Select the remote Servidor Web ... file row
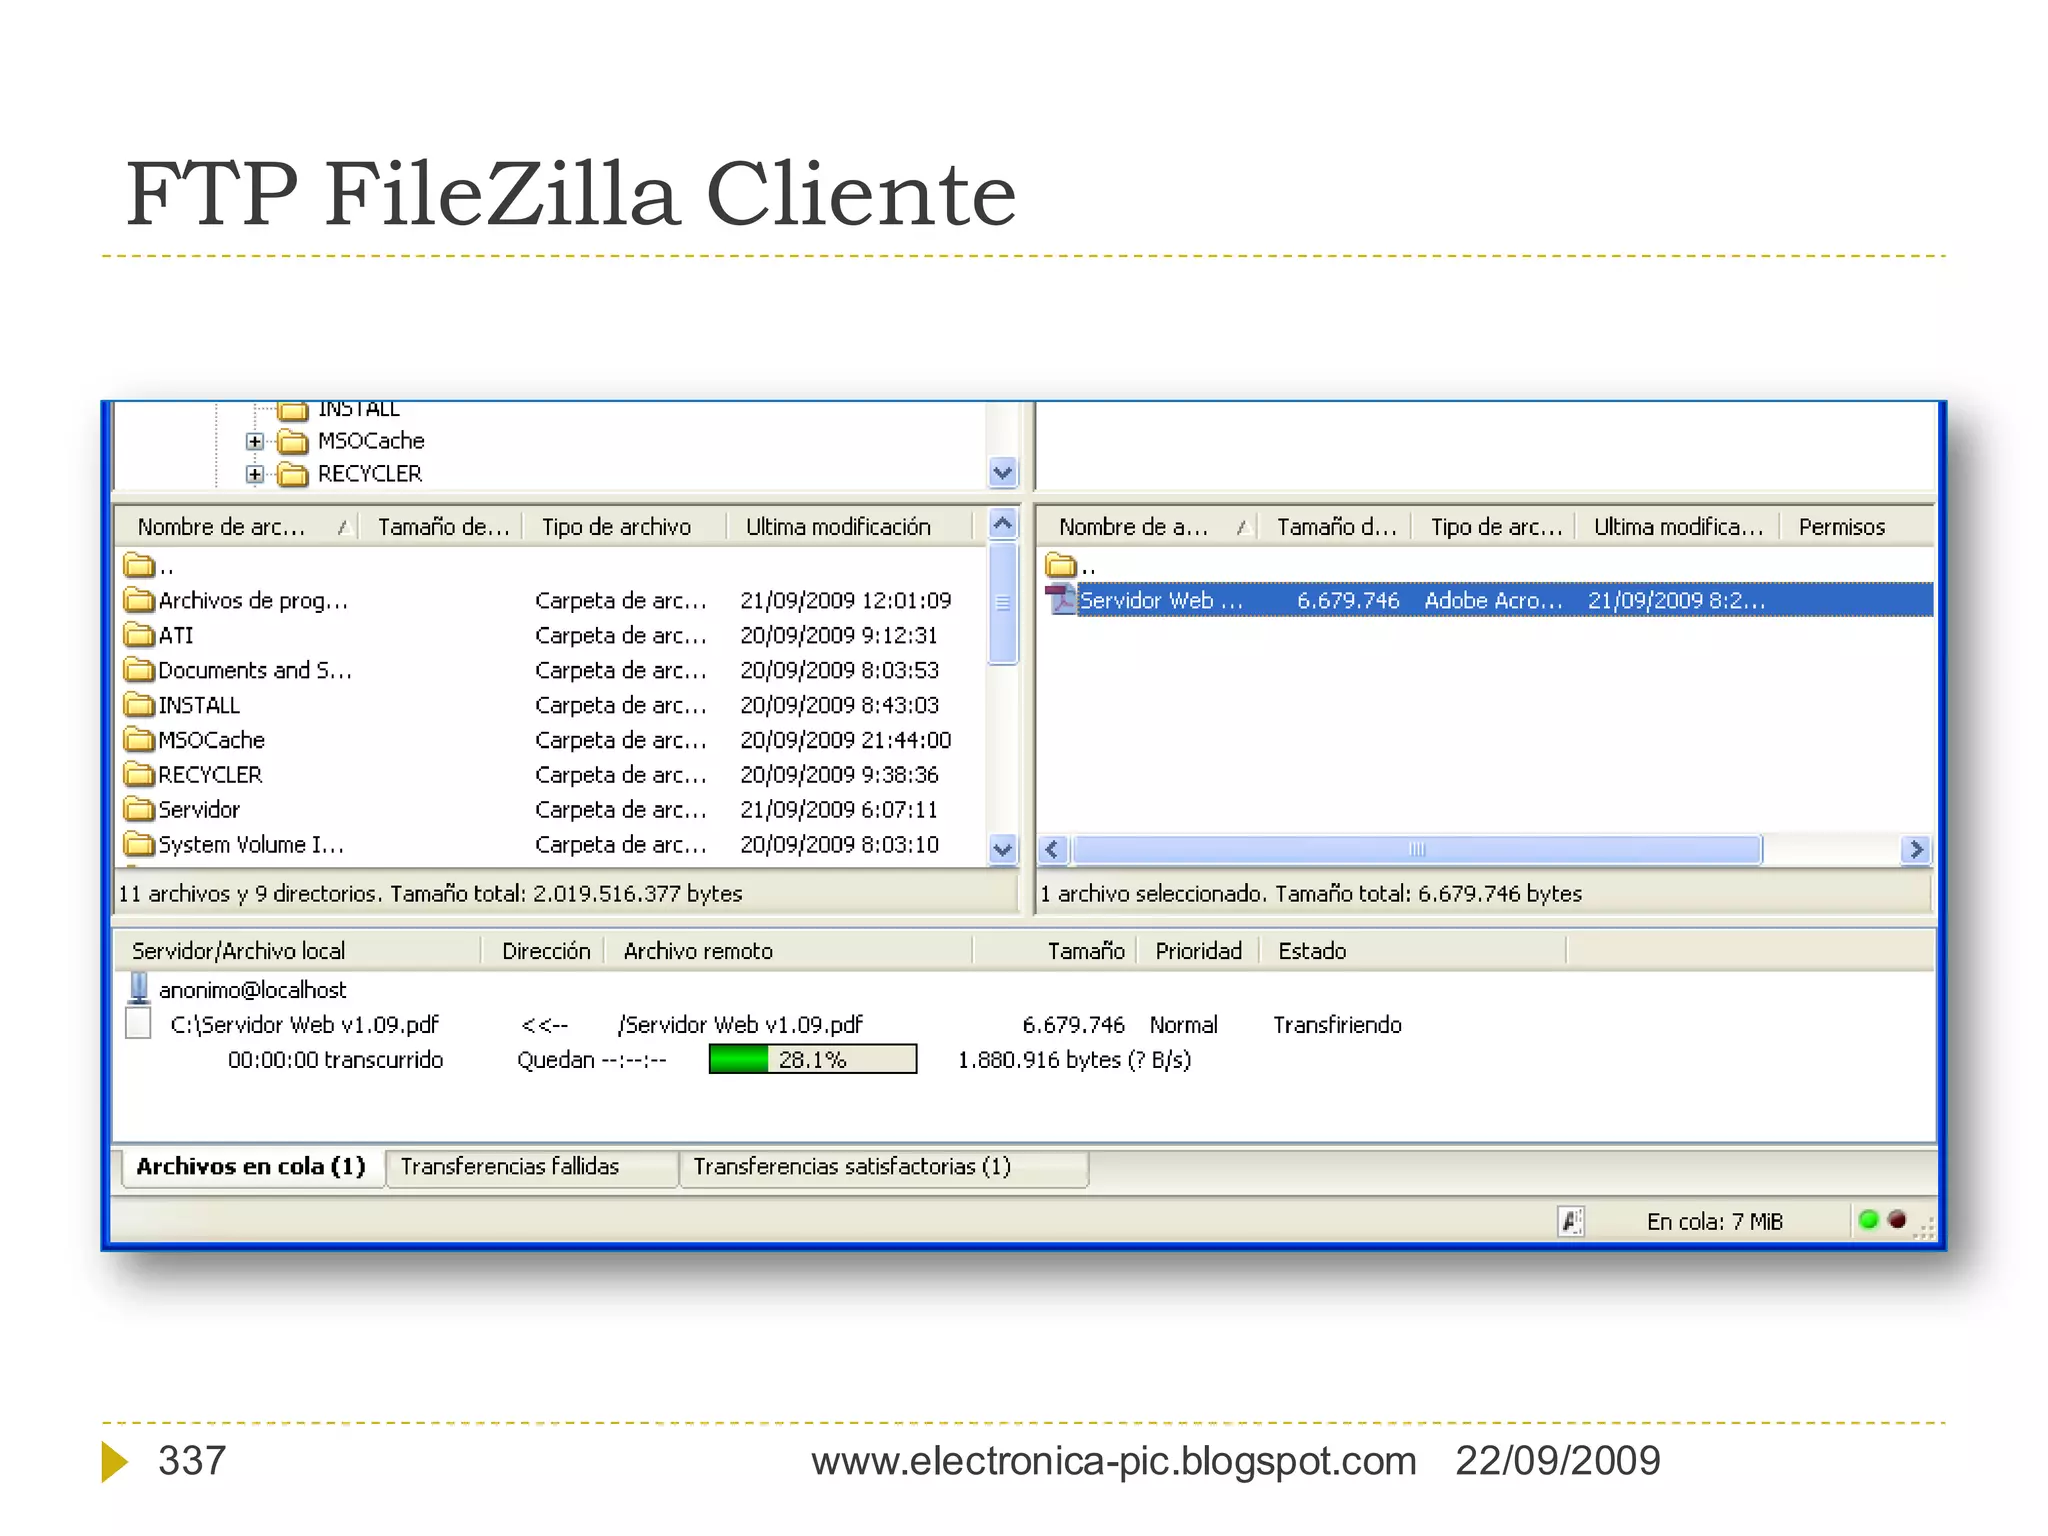Viewport: 2048px width, 1536px height. 1488,600
